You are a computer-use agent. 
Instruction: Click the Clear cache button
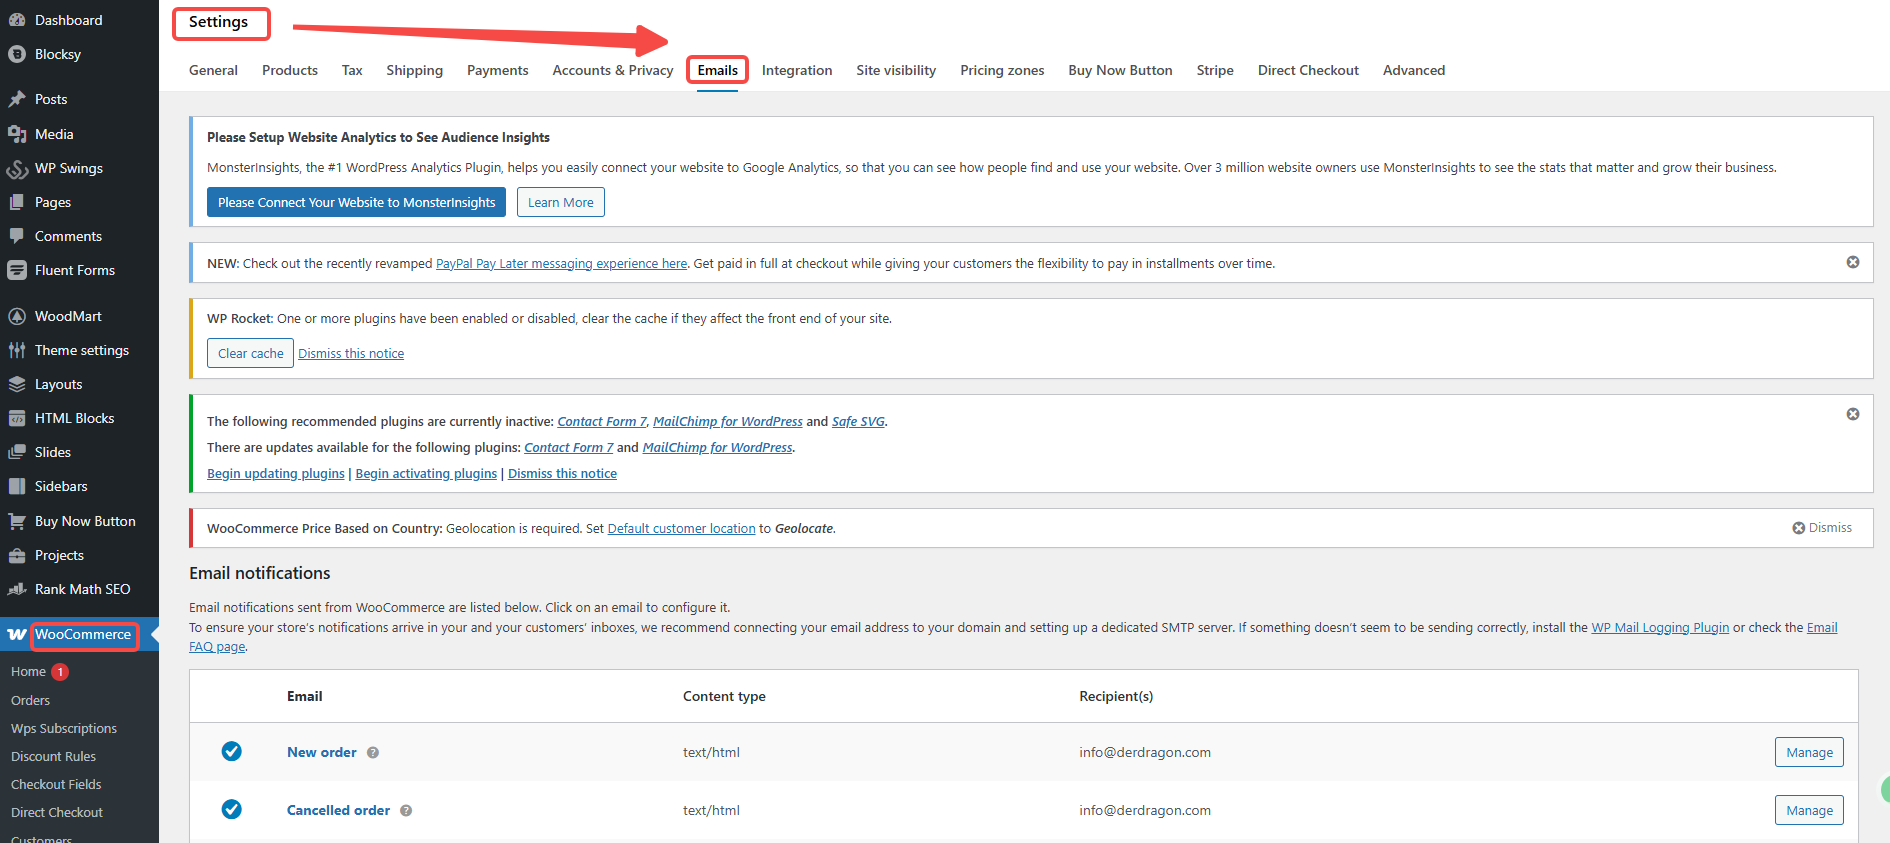tap(250, 353)
